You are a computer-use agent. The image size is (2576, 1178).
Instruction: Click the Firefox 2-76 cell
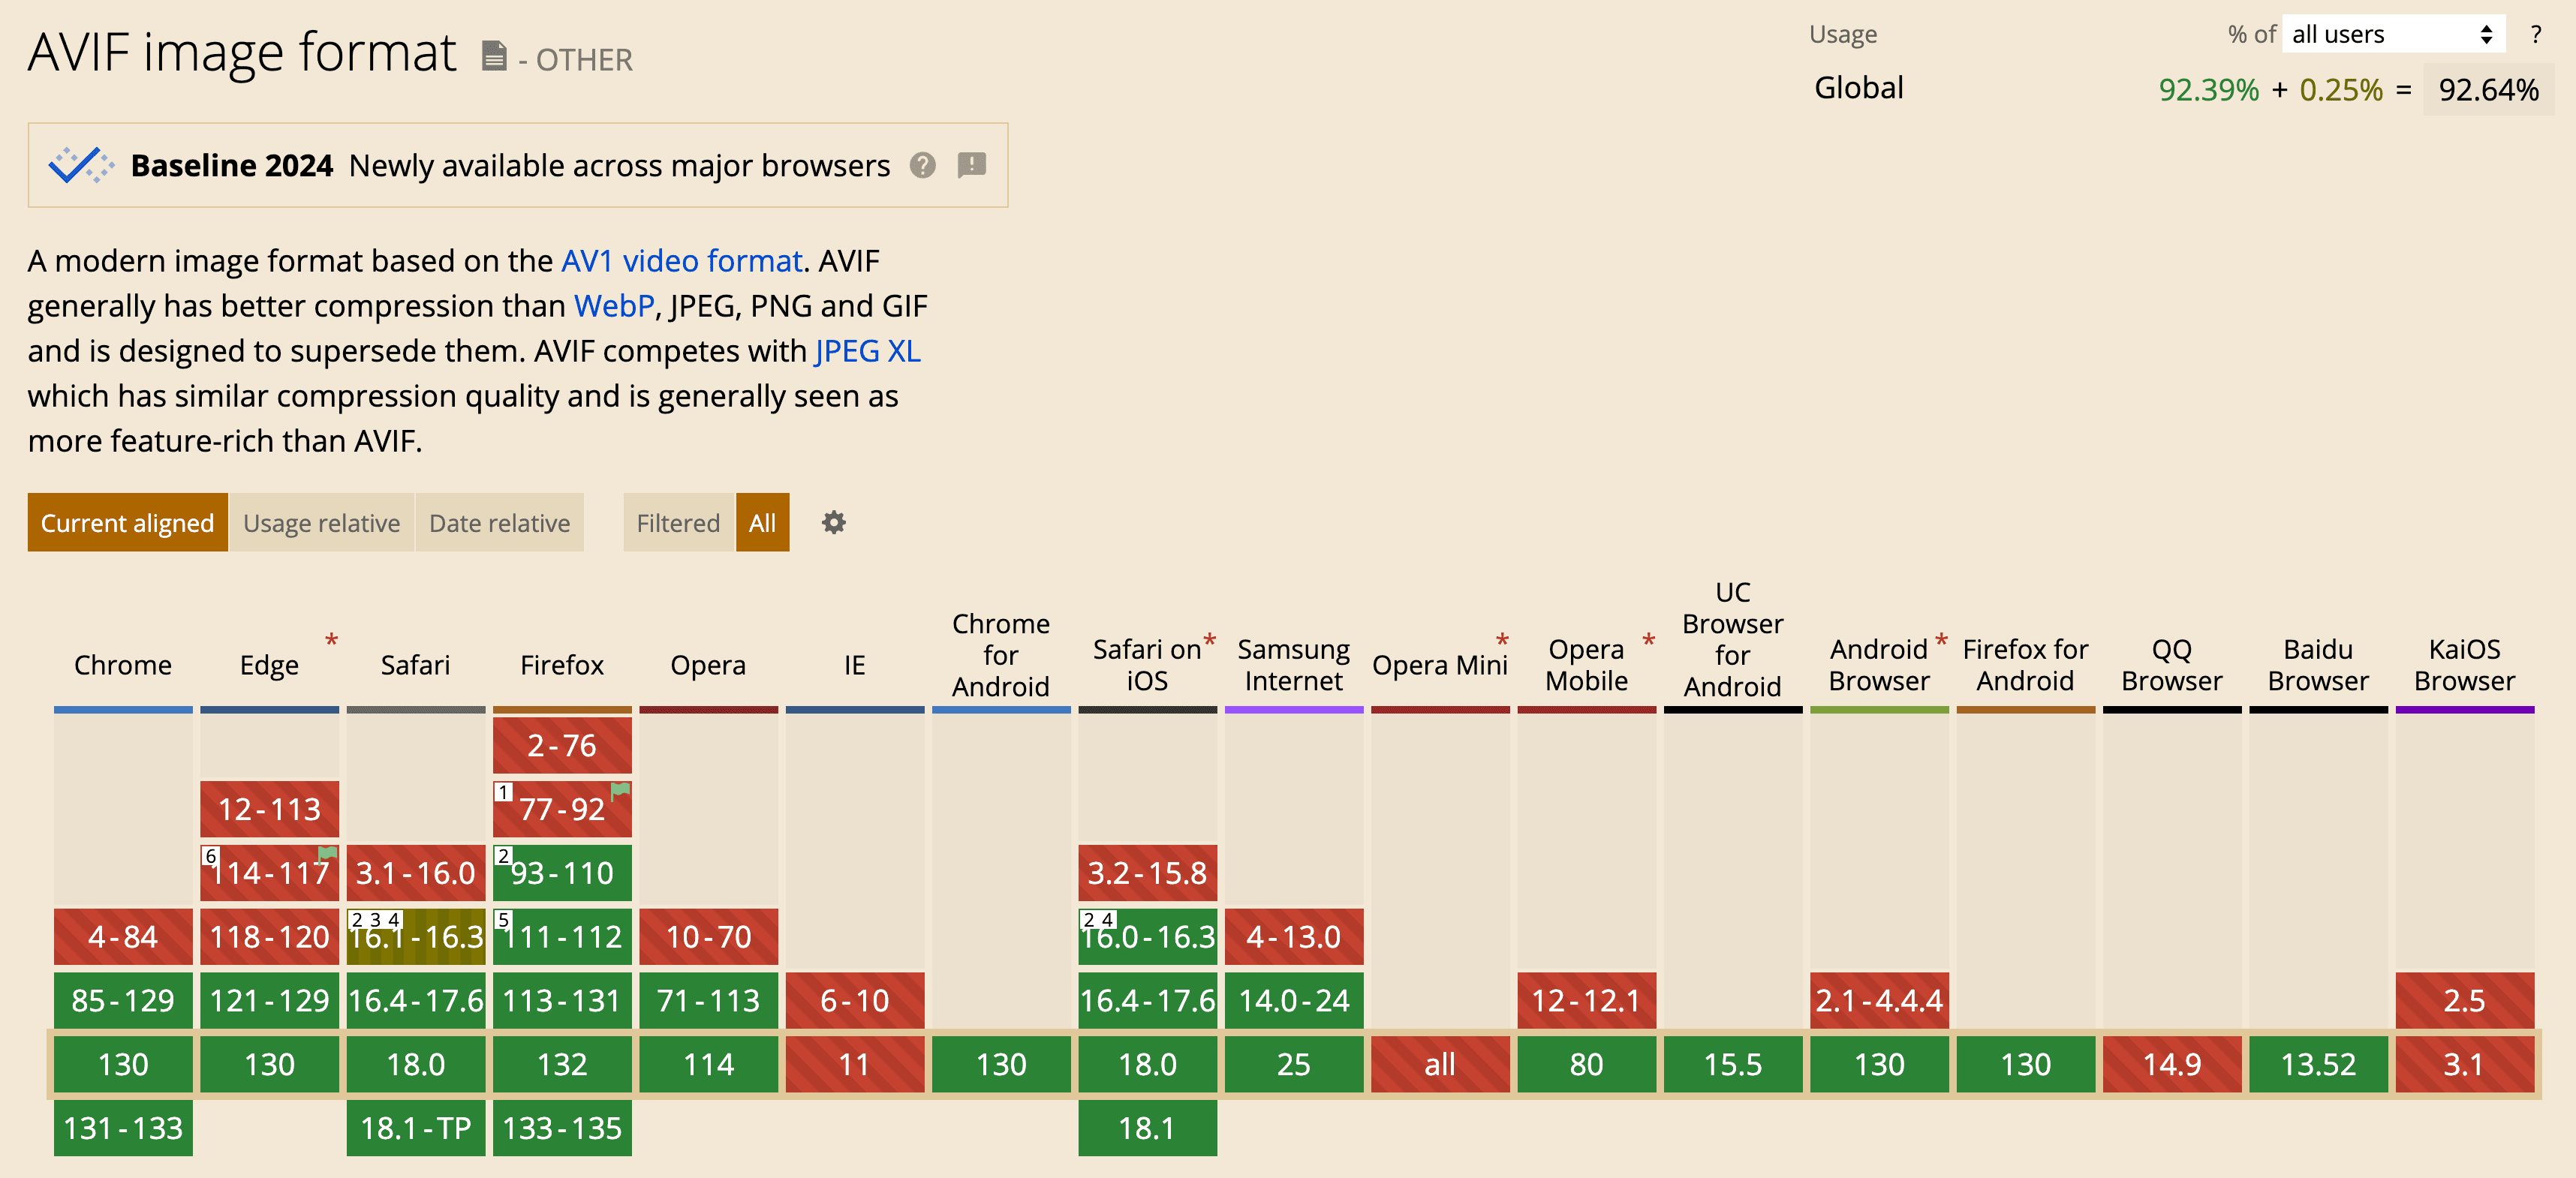(562, 745)
